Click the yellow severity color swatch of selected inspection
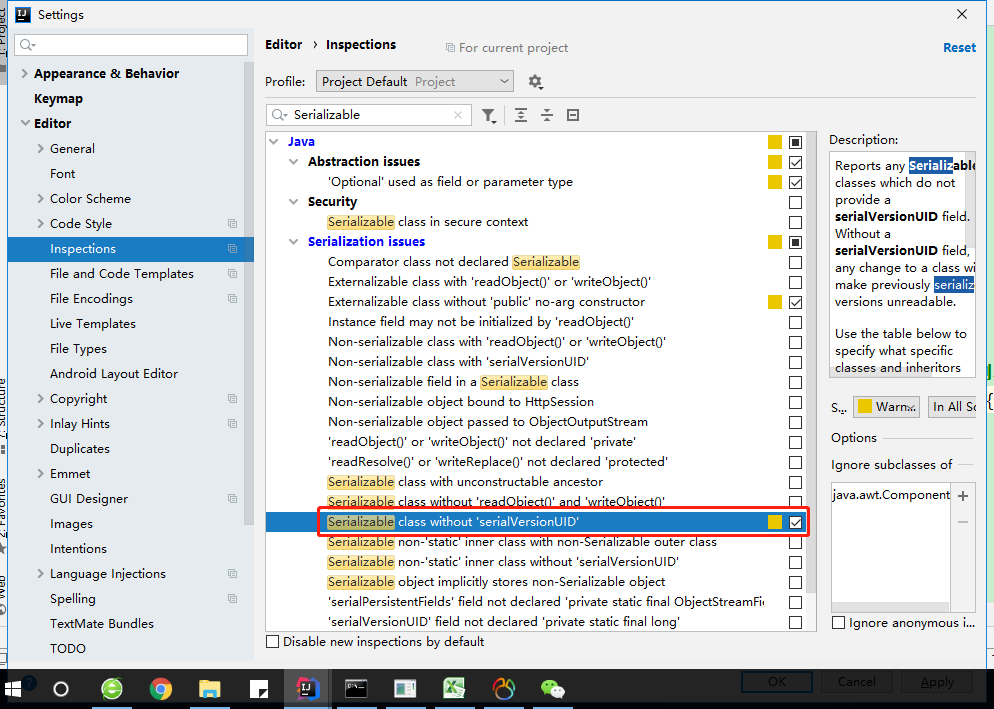The width and height of the screenshot is (994, 709). [x=774, y=521]
